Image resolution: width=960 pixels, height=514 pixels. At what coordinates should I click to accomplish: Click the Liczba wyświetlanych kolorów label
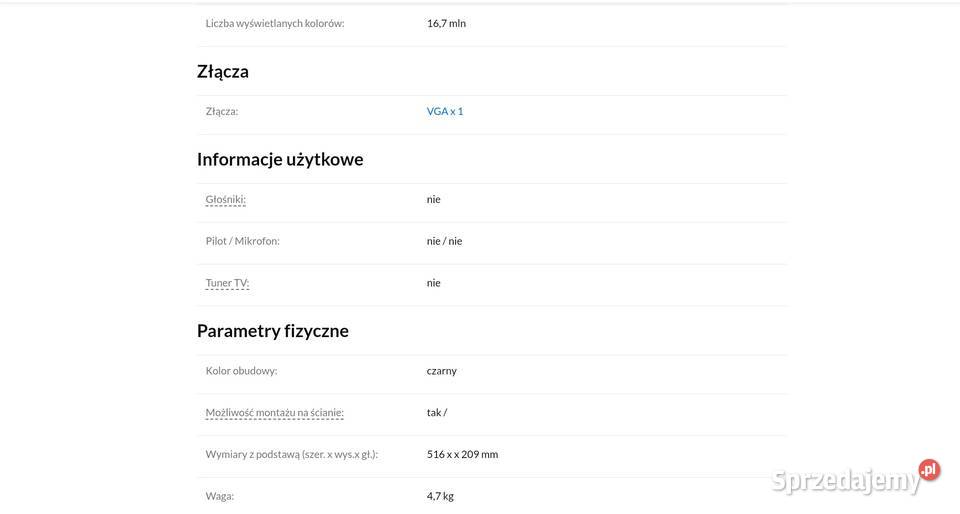[x=275, y=23]
